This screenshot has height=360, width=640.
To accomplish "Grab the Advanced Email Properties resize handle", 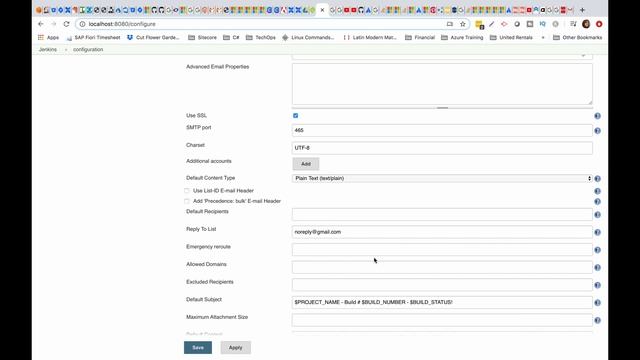I will [442, 108].
